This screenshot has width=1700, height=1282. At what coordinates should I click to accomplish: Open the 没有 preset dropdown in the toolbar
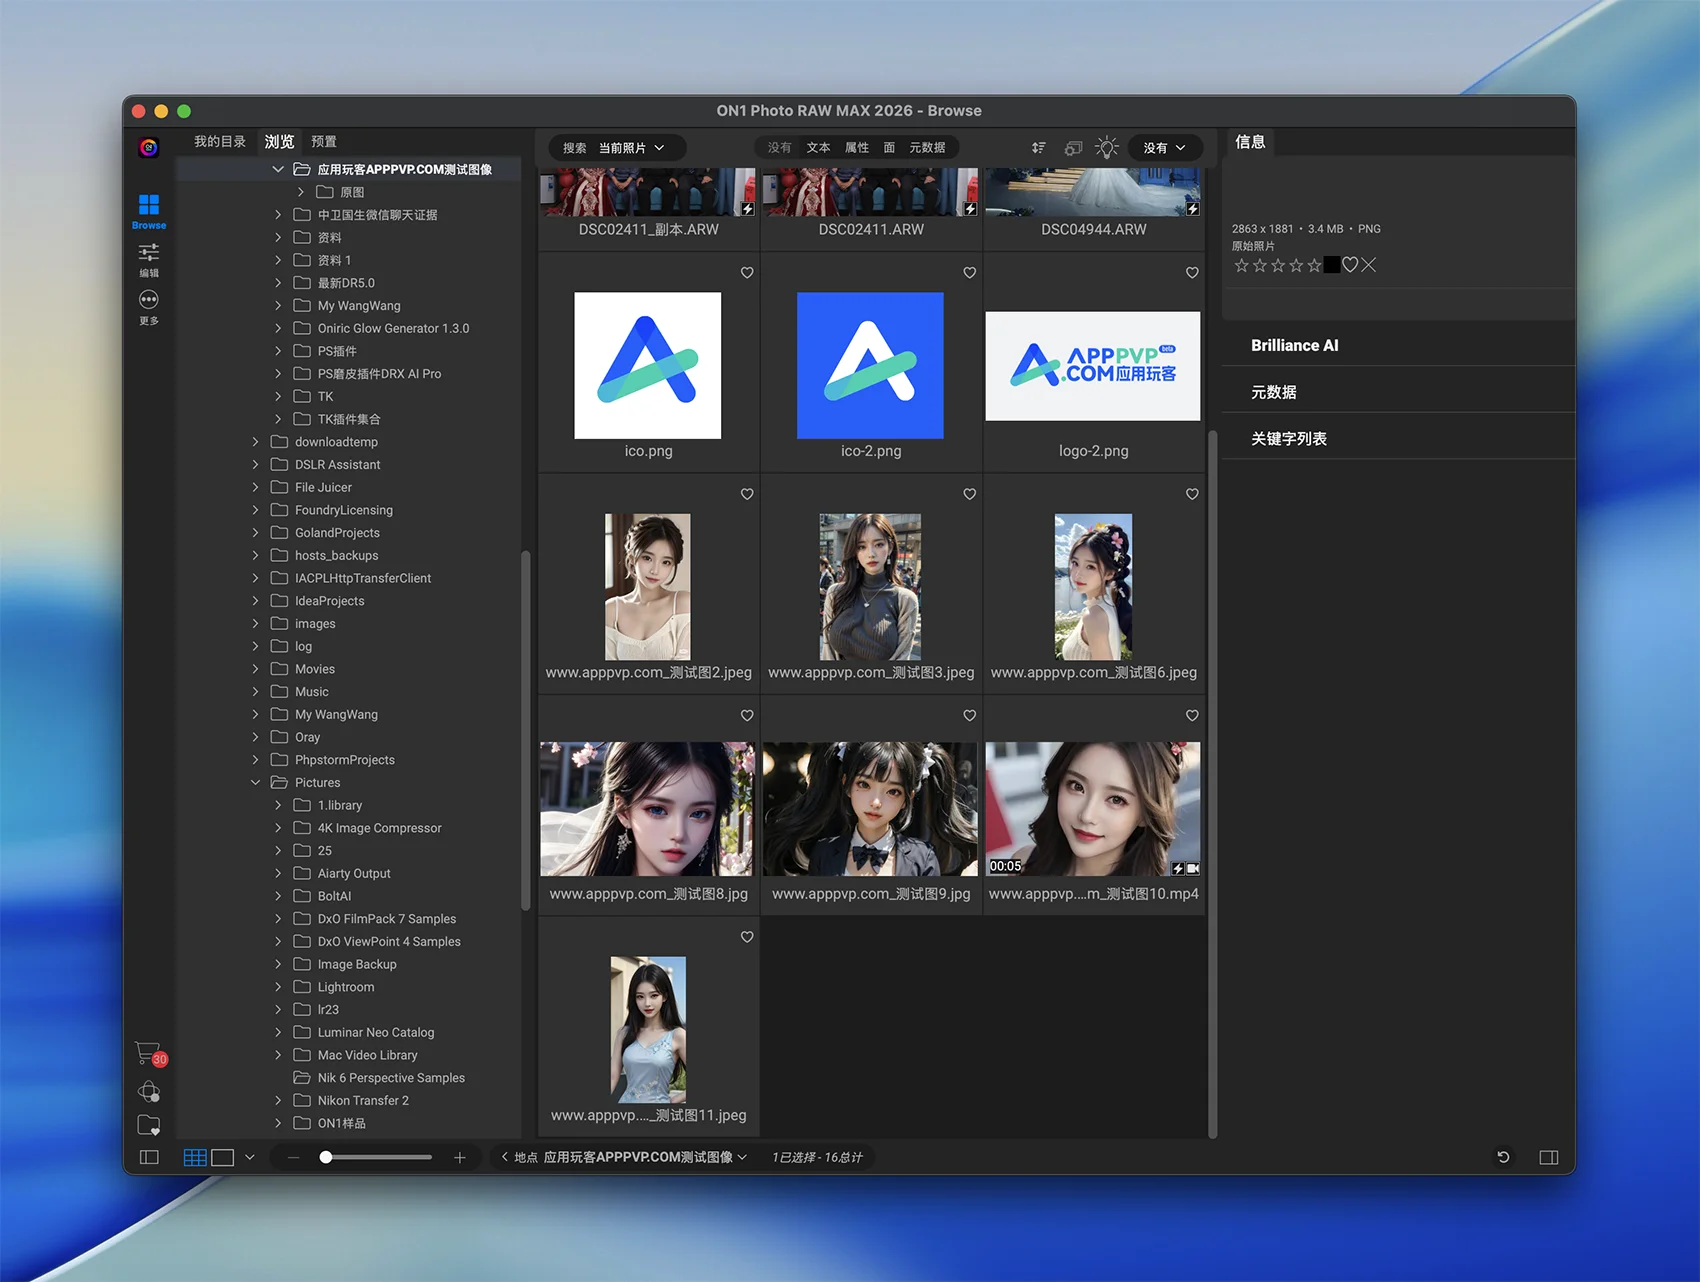pos(1164,148)
